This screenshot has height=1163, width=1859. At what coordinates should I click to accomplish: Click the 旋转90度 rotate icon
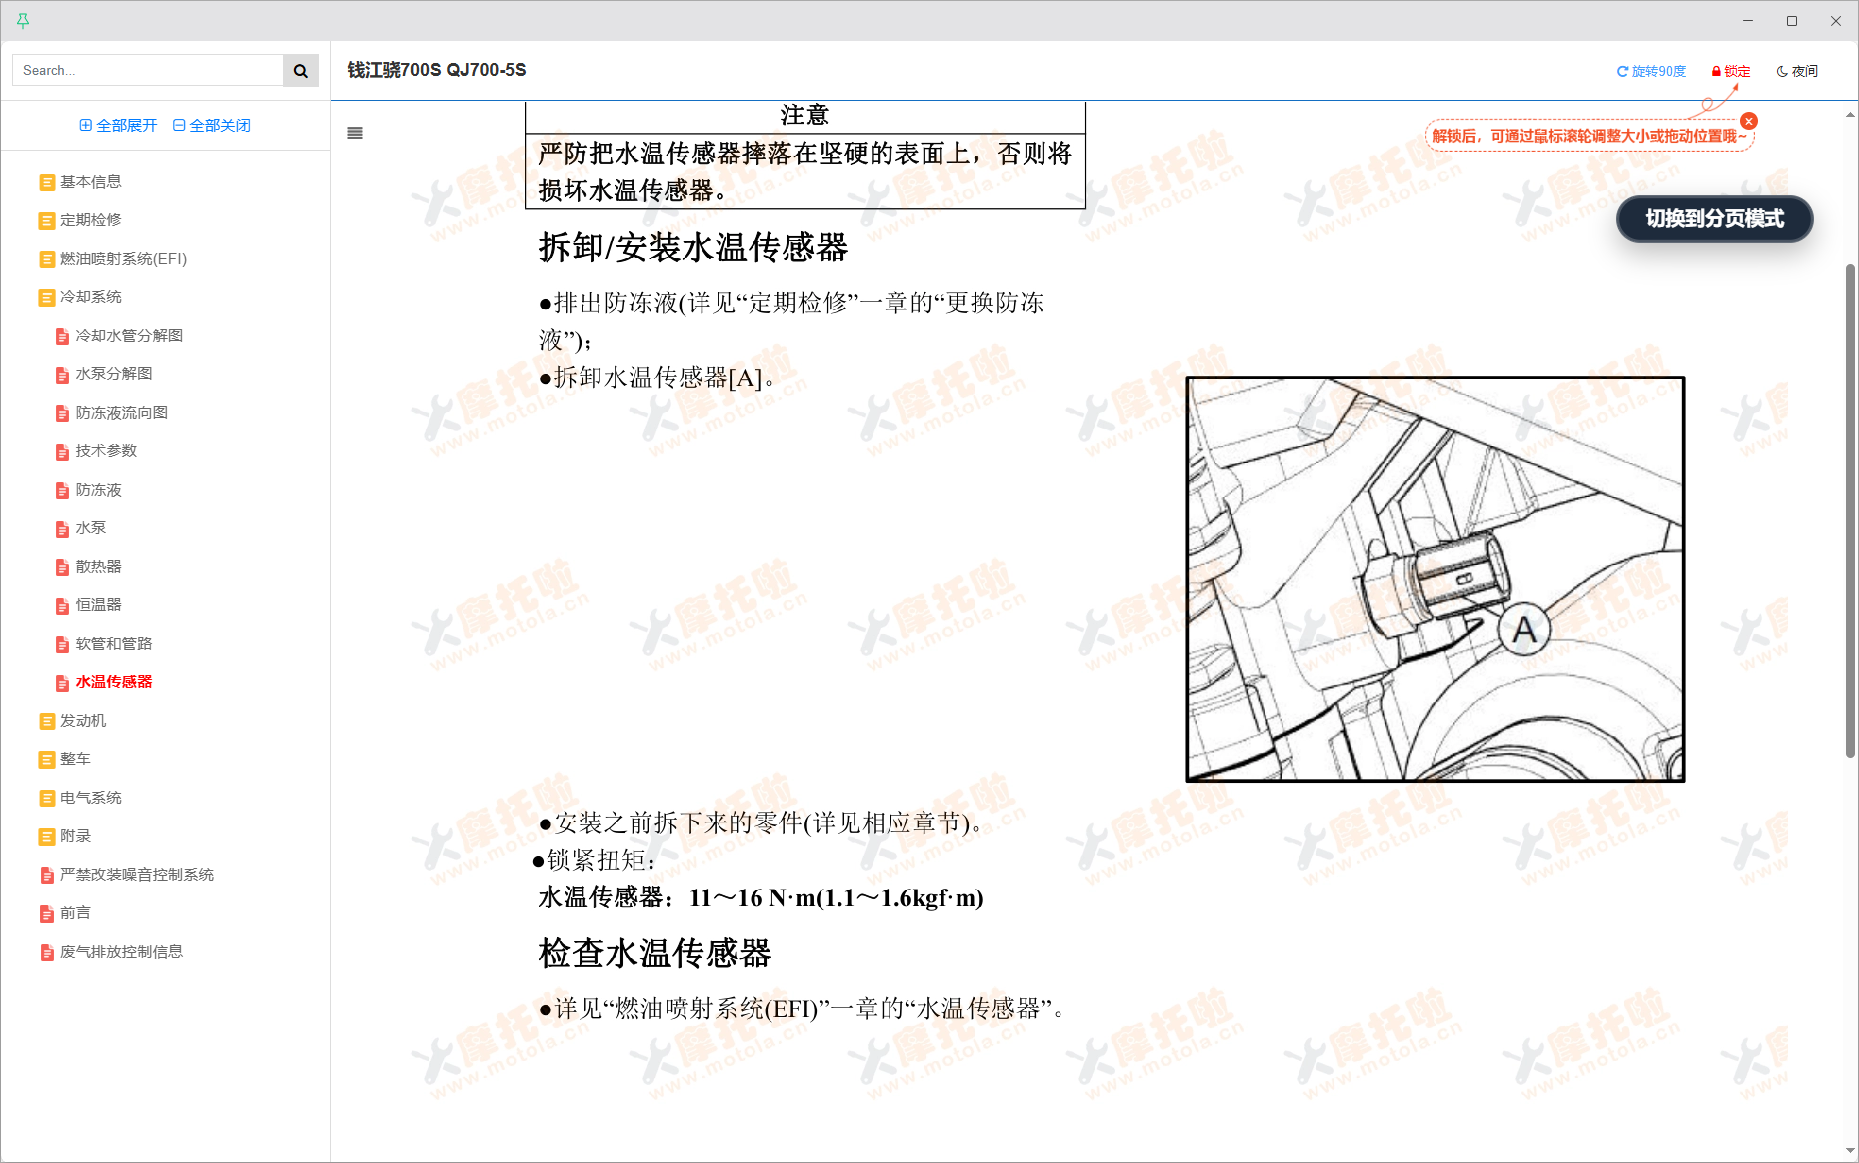pyautogui.click(x=1622, y=70)
